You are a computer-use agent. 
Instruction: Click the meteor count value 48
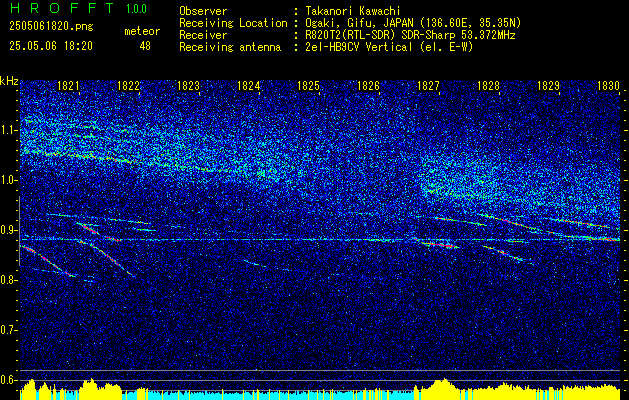[x=145, y=46]
